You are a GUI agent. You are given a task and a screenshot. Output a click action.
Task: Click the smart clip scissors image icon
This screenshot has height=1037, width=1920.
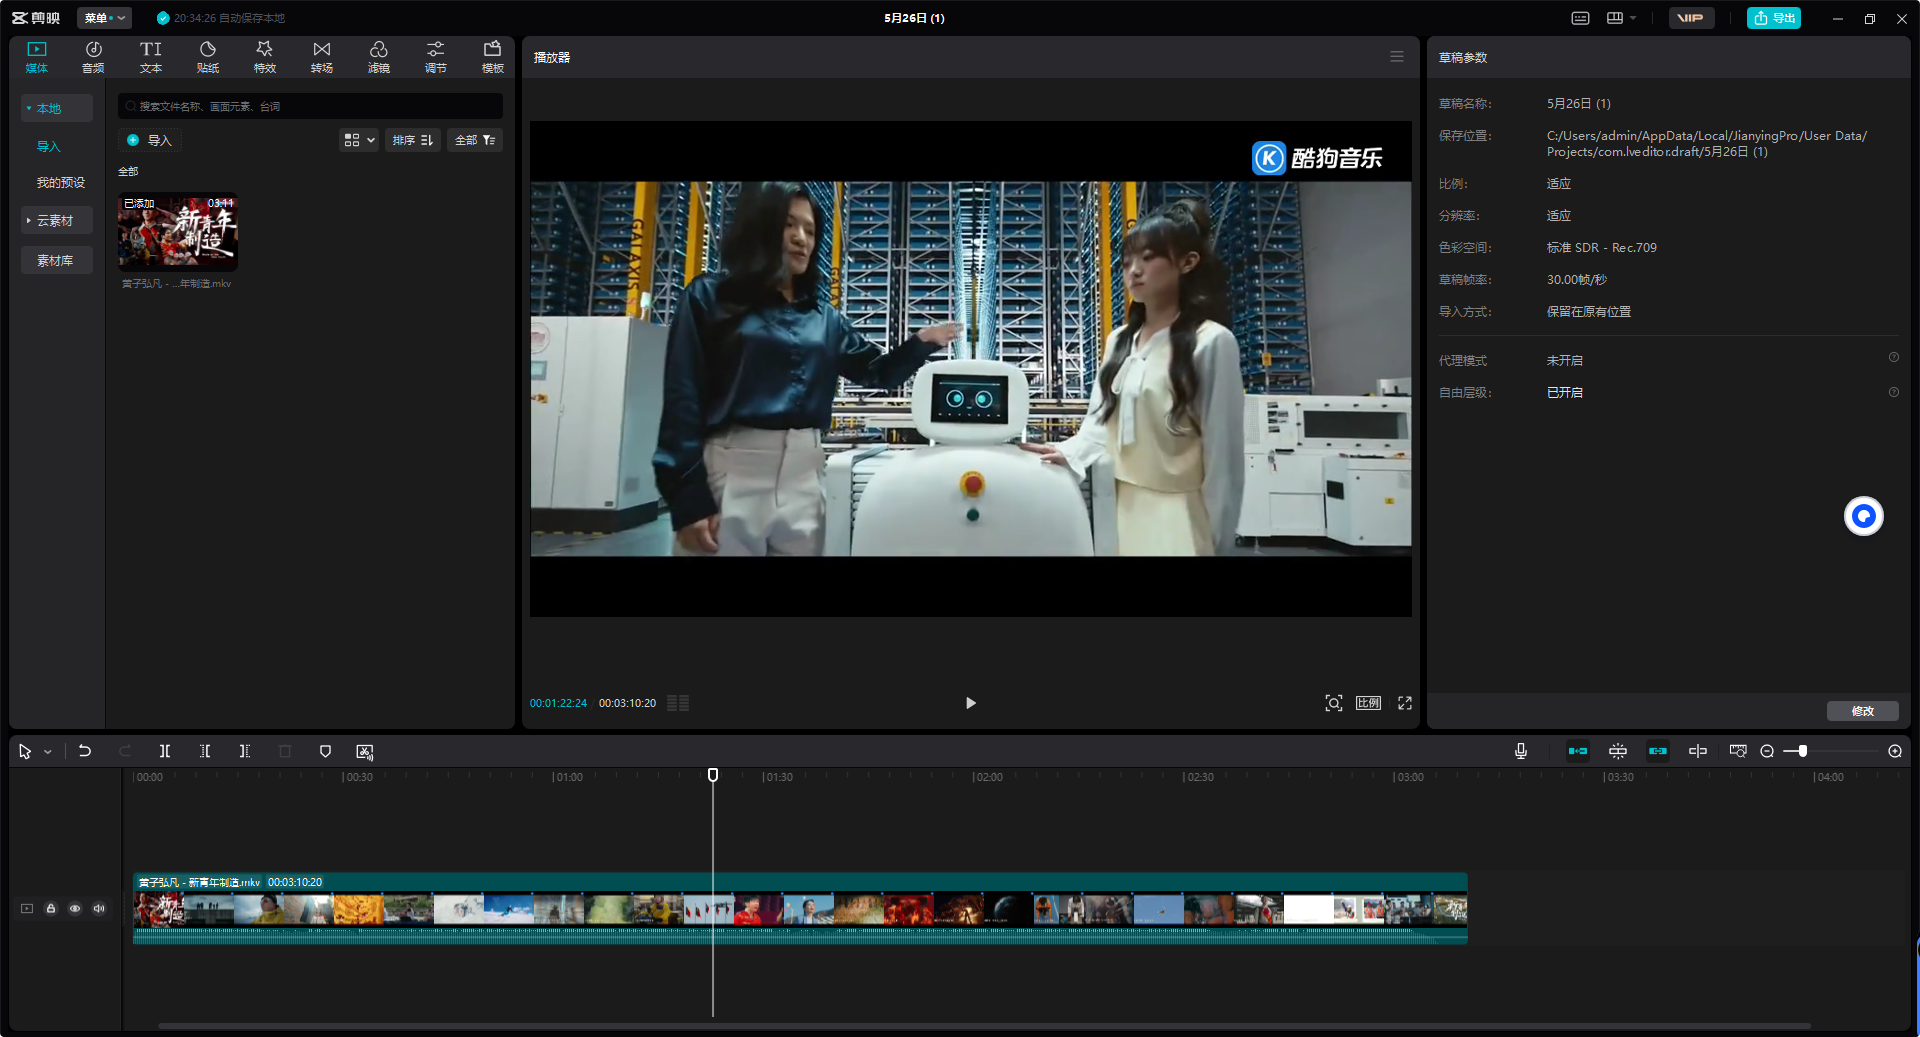365,751
